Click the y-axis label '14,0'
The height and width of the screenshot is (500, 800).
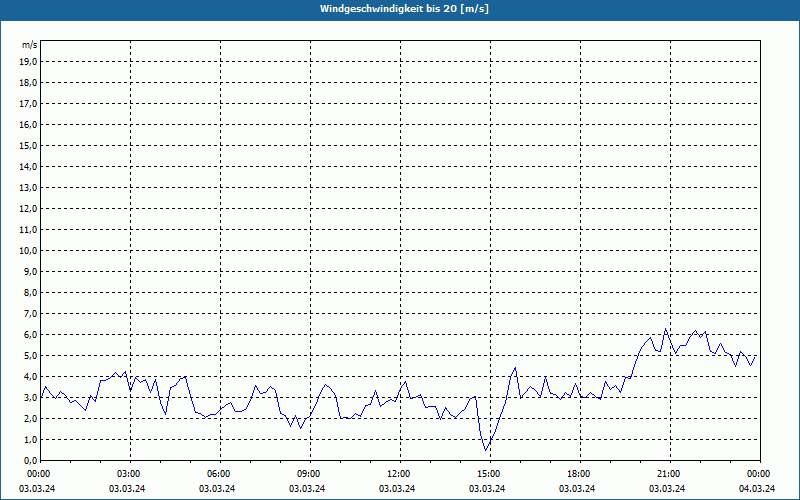[29, 166]
